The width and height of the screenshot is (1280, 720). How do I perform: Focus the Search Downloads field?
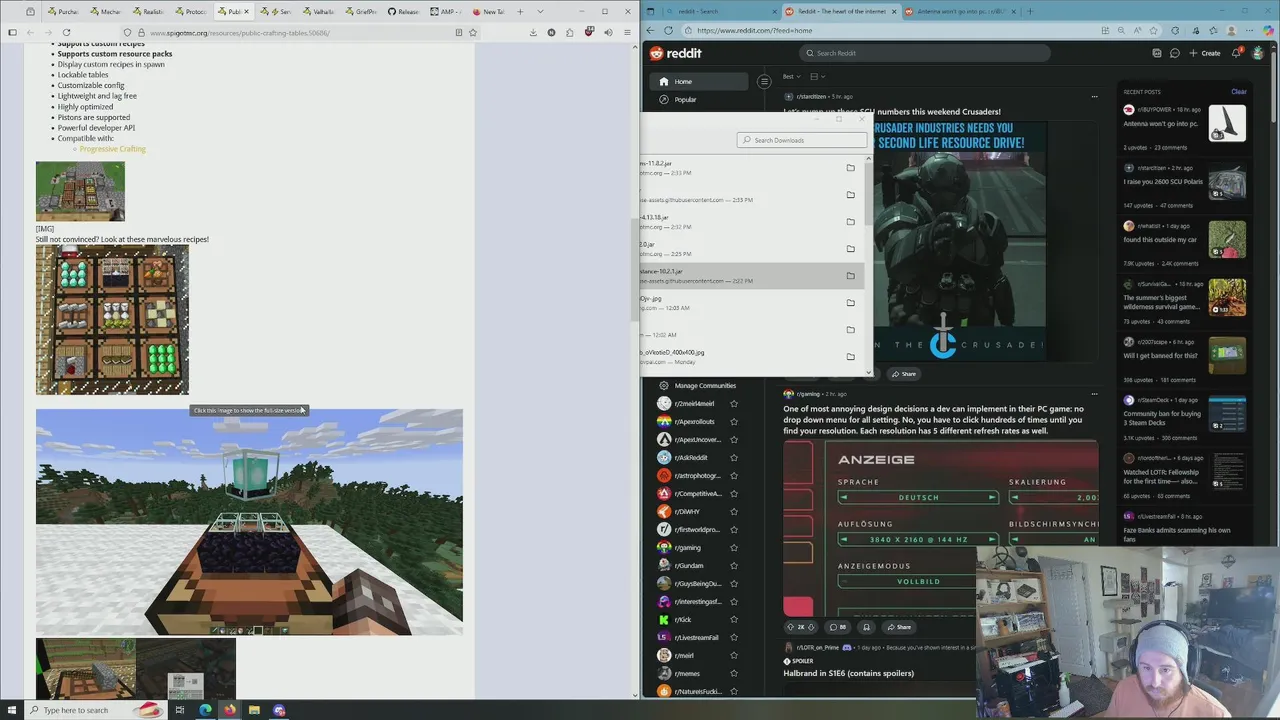[802, 140]
